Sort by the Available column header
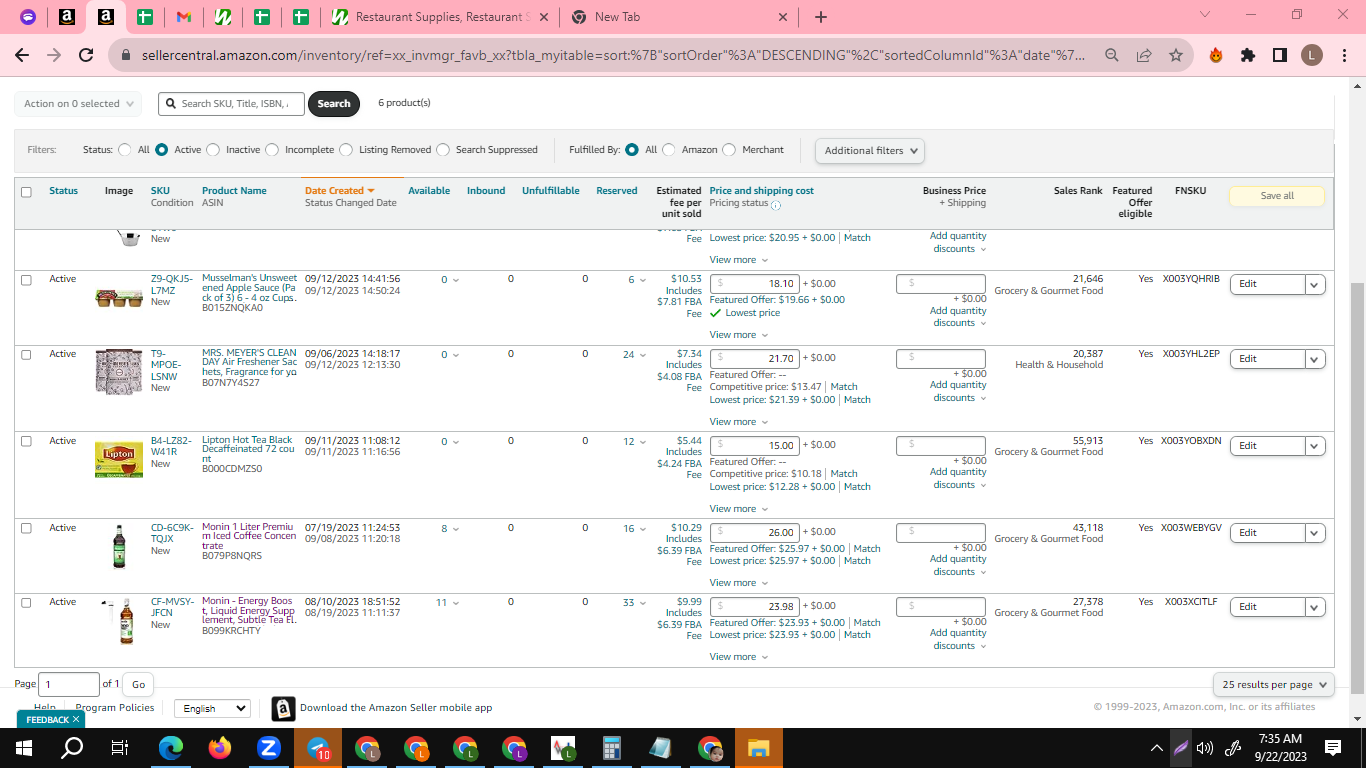Viewport: 1366px width, 768px height. pyautogui.click(x=429, y=191)
